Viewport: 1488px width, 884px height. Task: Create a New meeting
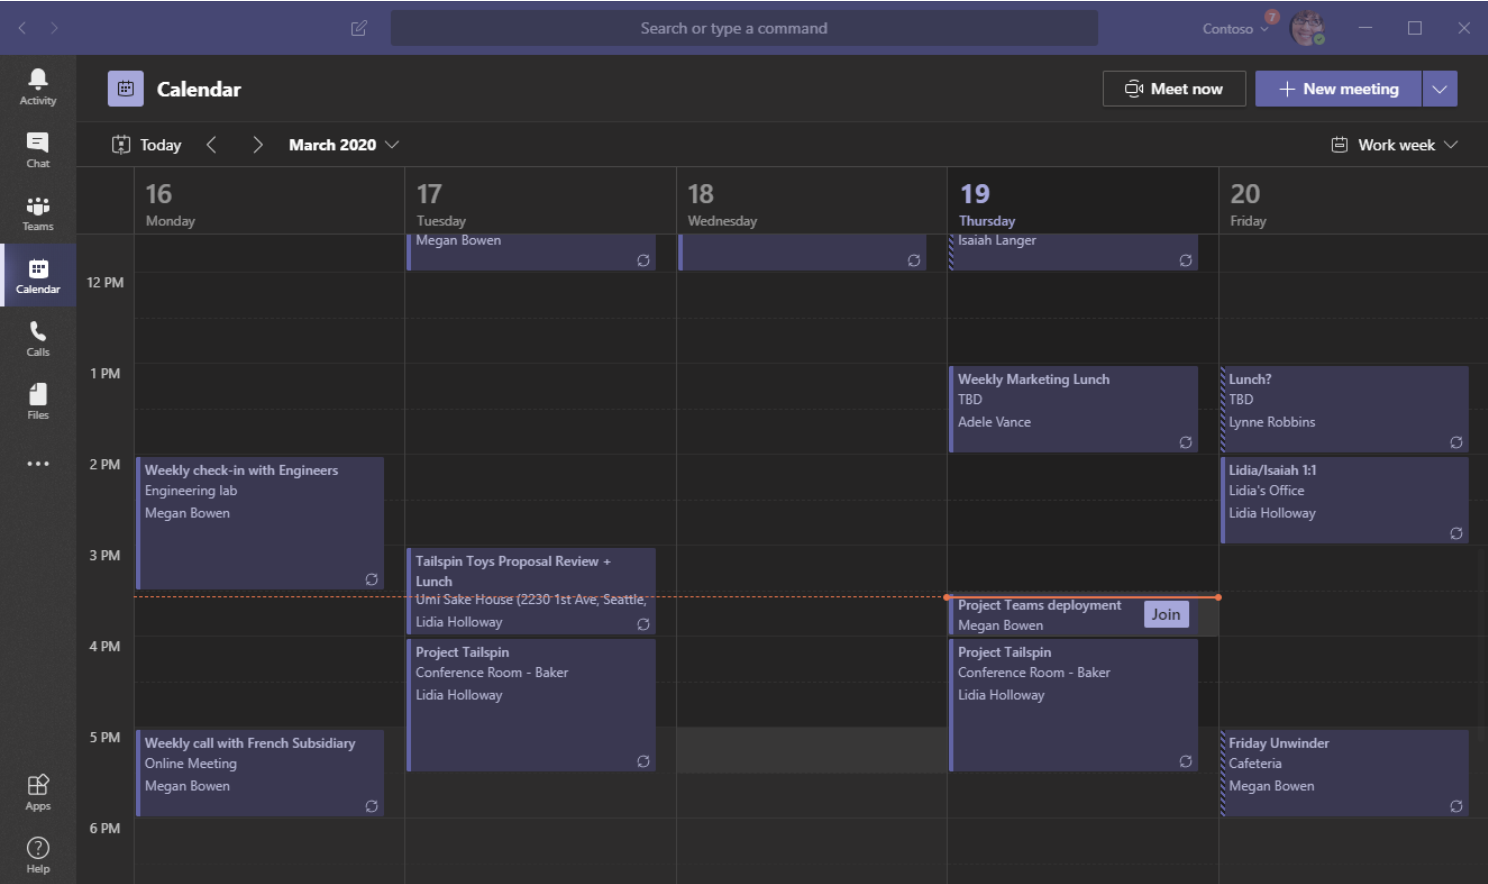pos(1337,88)
